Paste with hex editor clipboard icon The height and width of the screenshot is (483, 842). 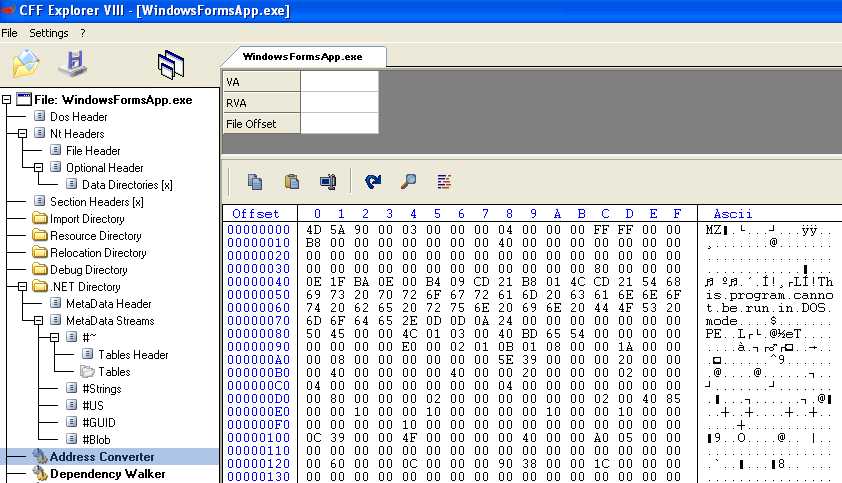click(x=292, y=182)
